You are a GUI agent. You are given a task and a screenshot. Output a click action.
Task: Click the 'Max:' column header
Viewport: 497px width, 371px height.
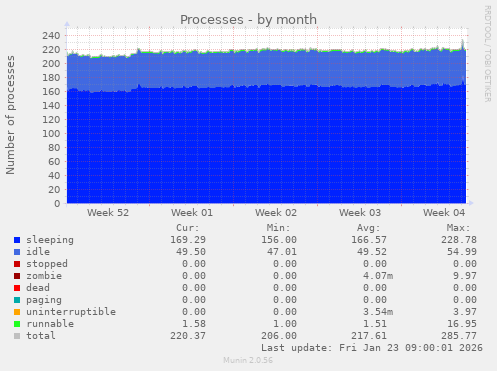[458, 228]
